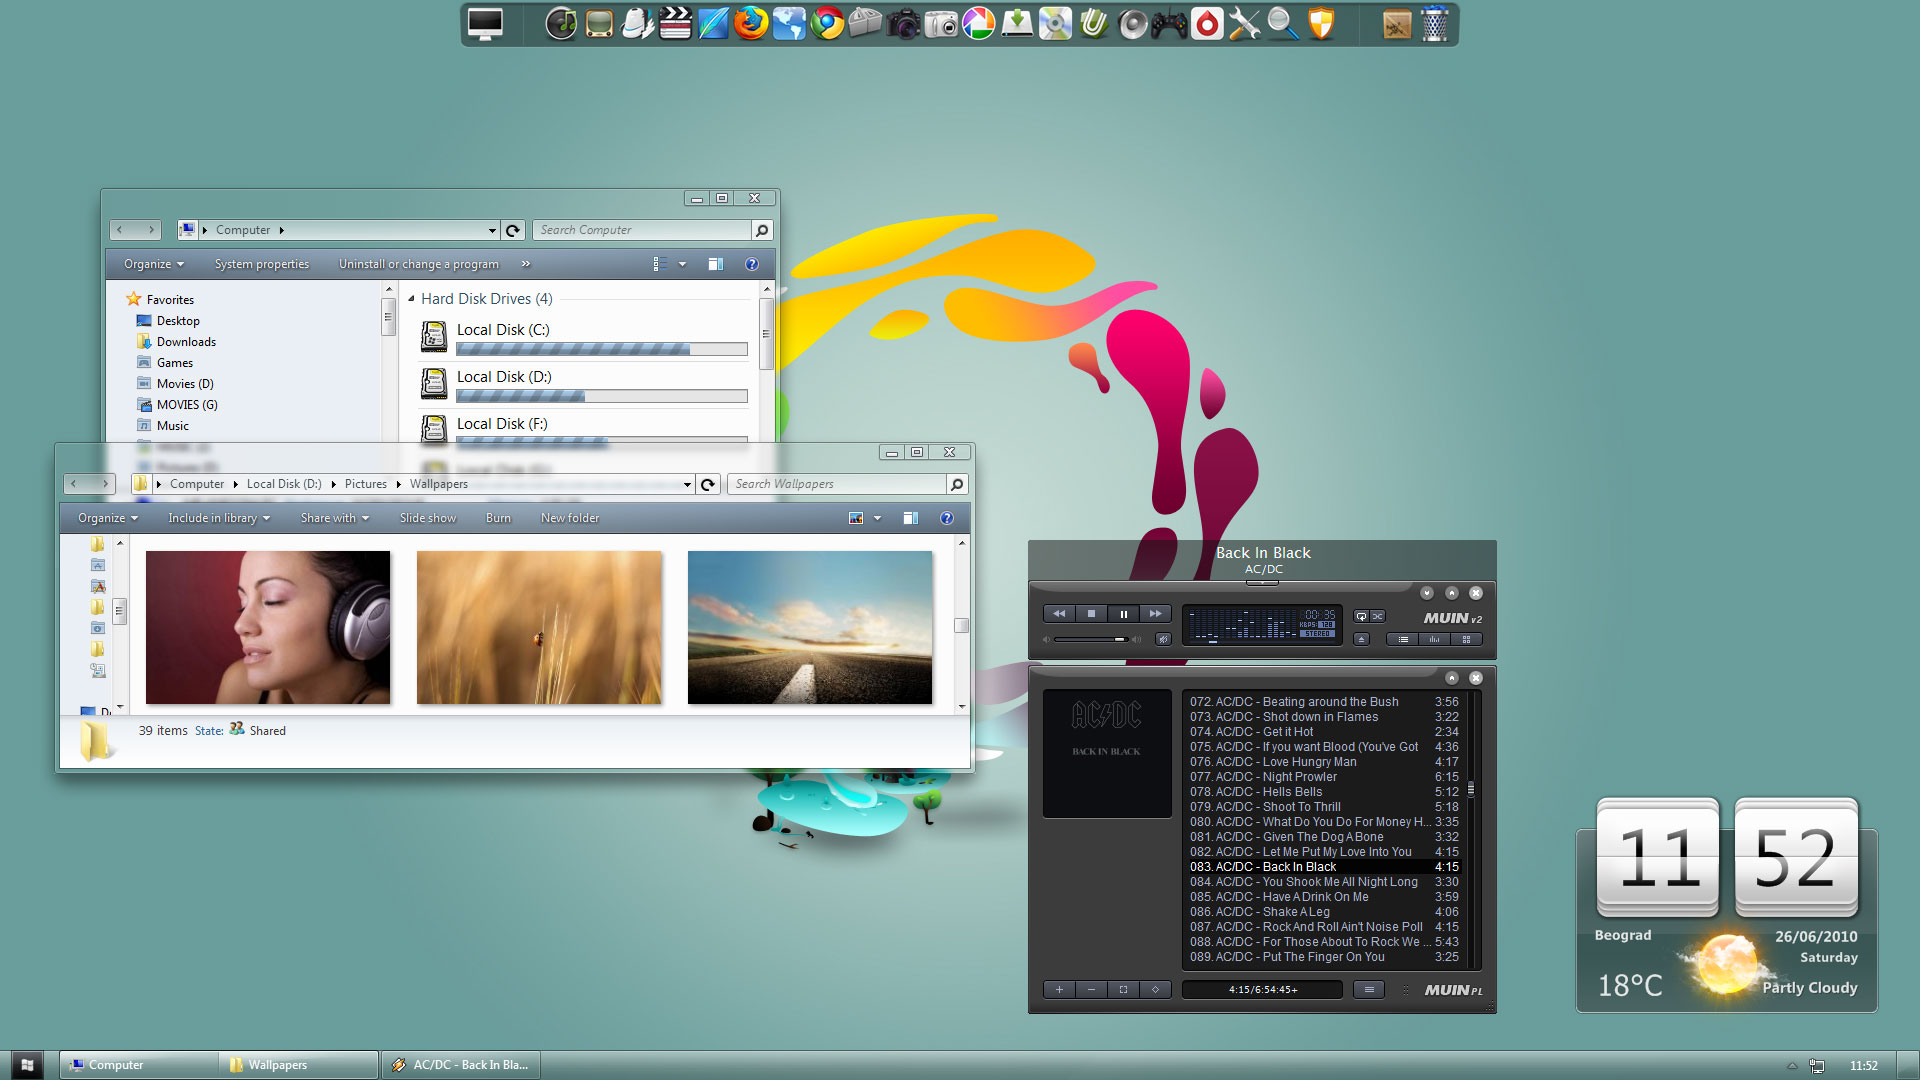The width and height of the screenshot is (1920, 1080).
Task: Open the green arrow downloads drive icon
Action: 1017,23
